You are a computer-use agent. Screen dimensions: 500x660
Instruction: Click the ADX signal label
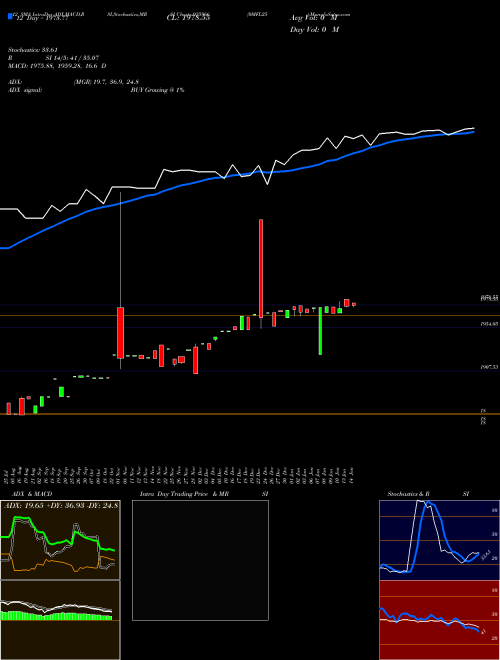[25, 90]
